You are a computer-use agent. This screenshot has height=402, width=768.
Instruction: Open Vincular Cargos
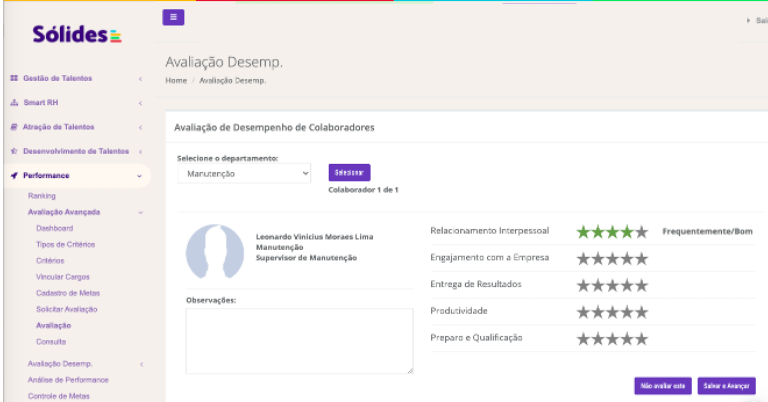[x=63, y=277]
